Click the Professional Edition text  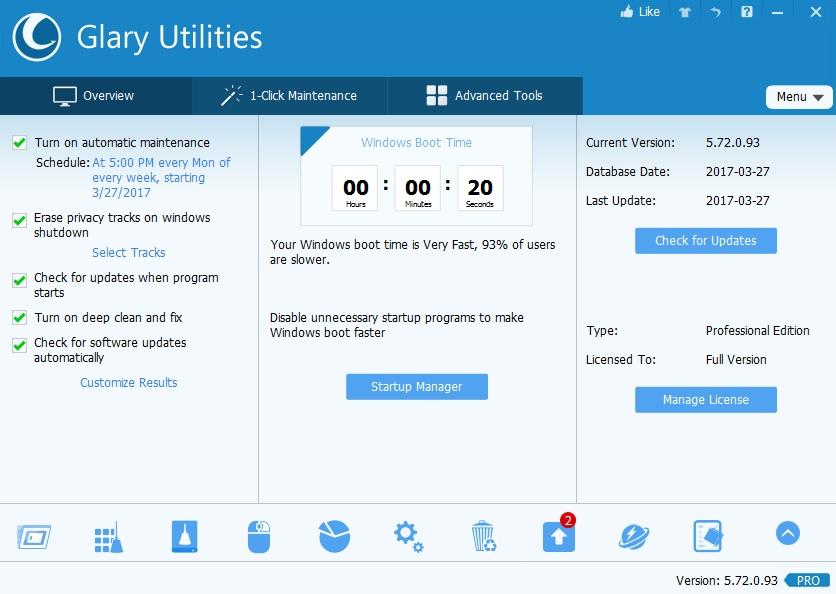point(757,331)
